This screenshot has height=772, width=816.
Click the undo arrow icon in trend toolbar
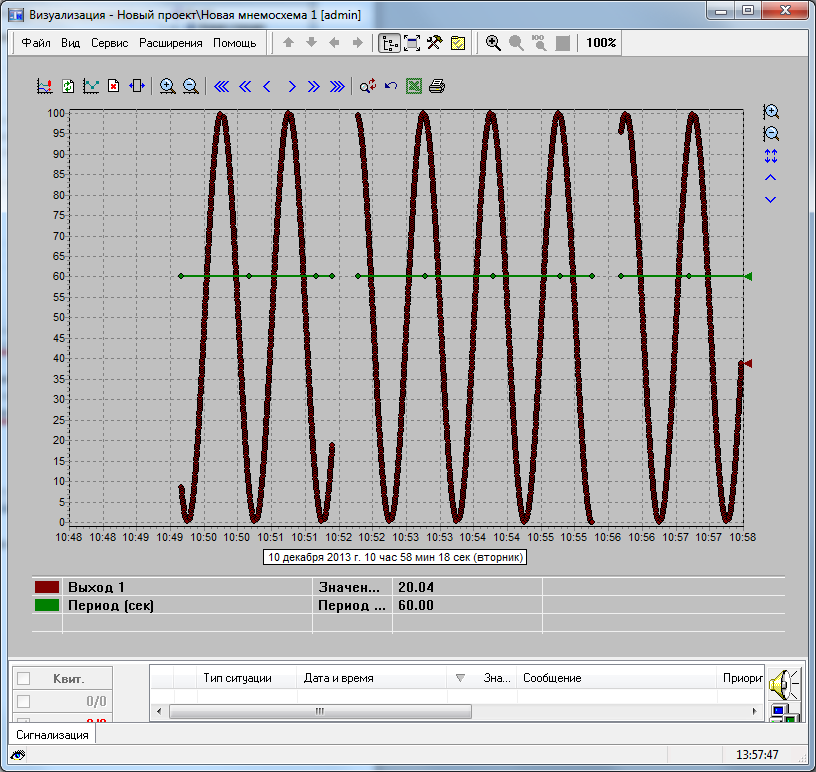point(391,86)
